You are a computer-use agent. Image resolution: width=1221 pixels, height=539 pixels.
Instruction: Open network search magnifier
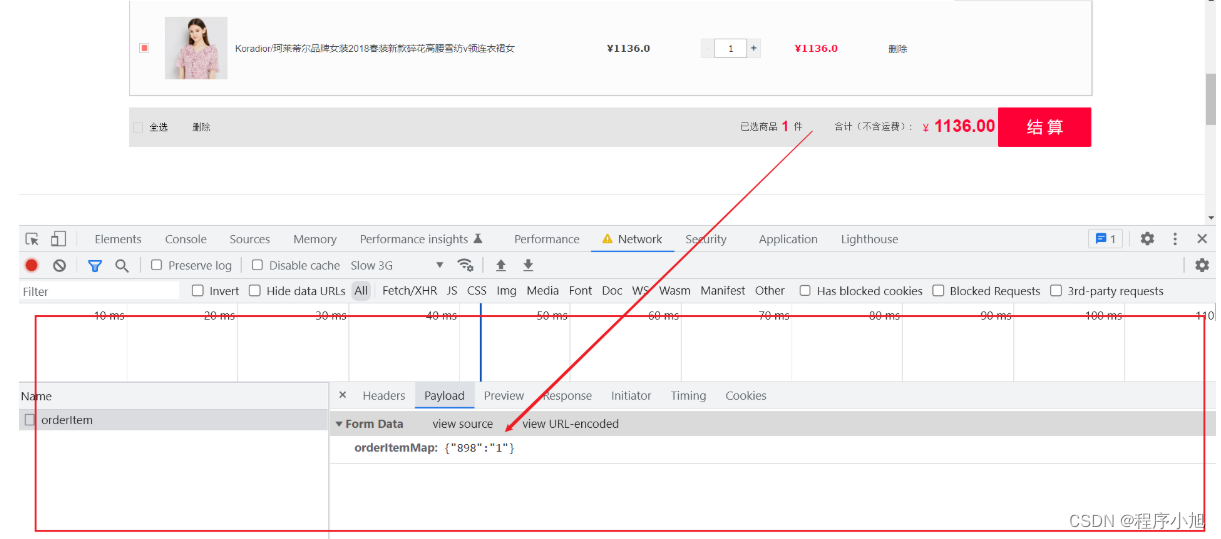click(122, 265)
